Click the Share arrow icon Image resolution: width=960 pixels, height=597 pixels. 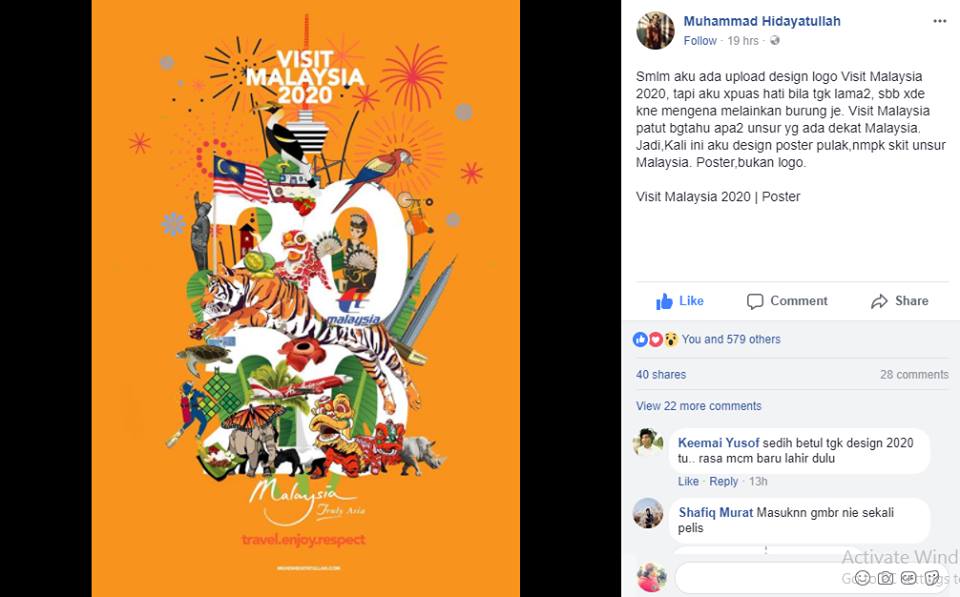(x=879, y=301)
